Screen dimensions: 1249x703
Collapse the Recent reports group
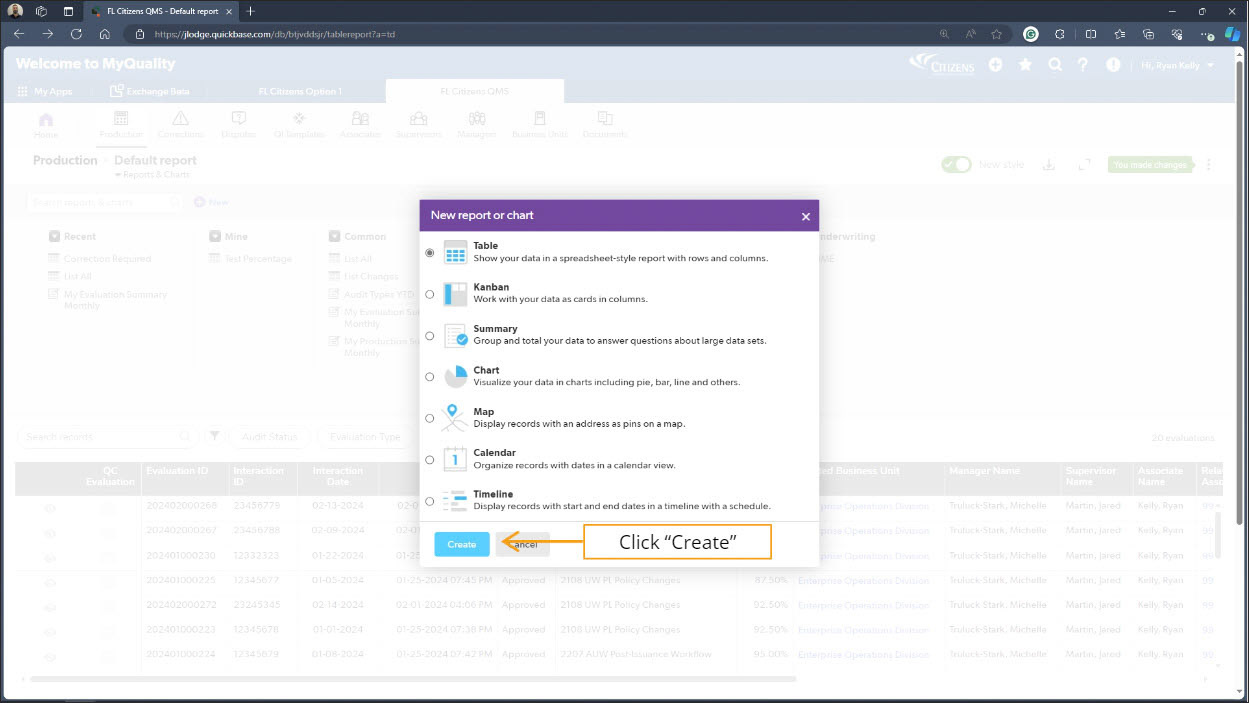(54, 237)
